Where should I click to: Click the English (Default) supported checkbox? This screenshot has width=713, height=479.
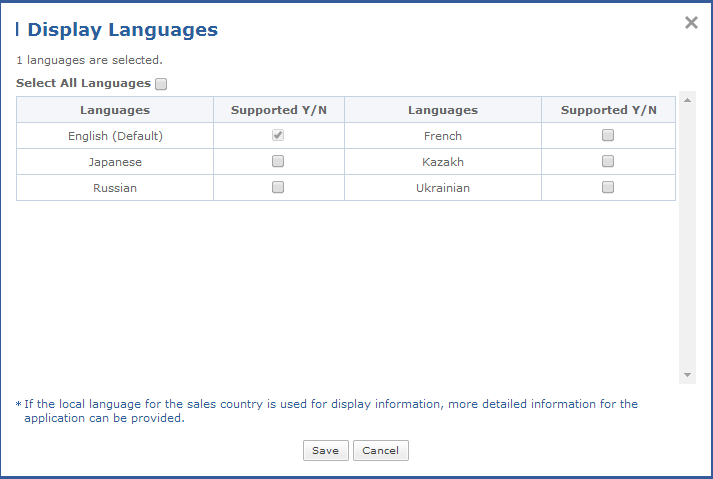278,136
